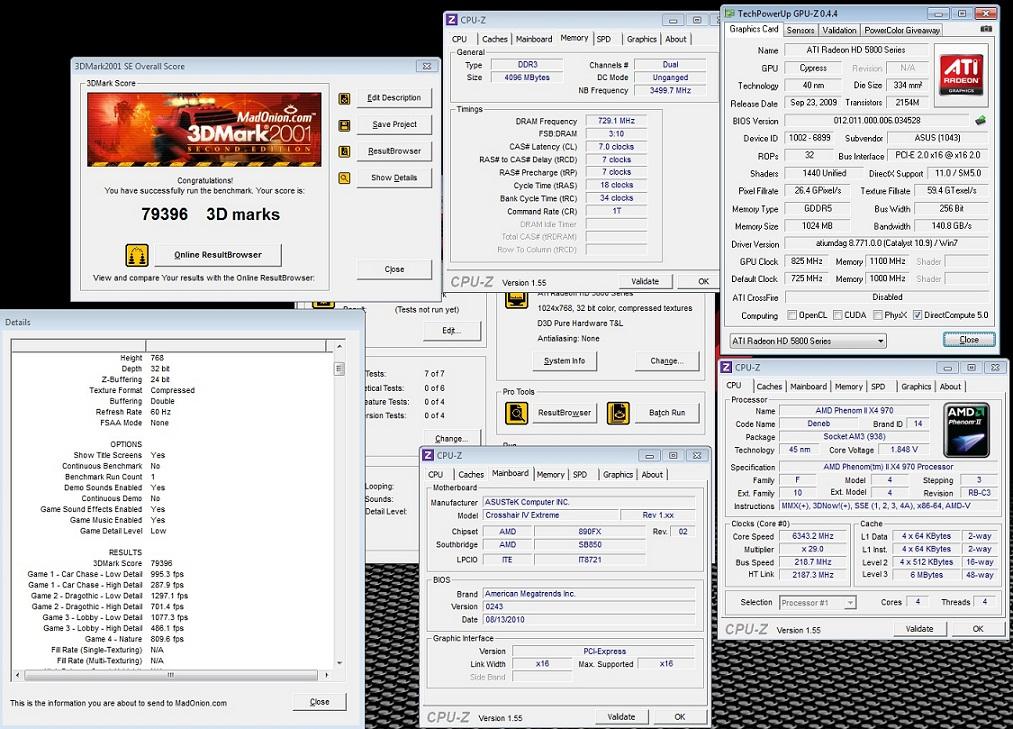Click the BIOS Version 0243 field
The image size is (1013, 729).
point(589,607)
